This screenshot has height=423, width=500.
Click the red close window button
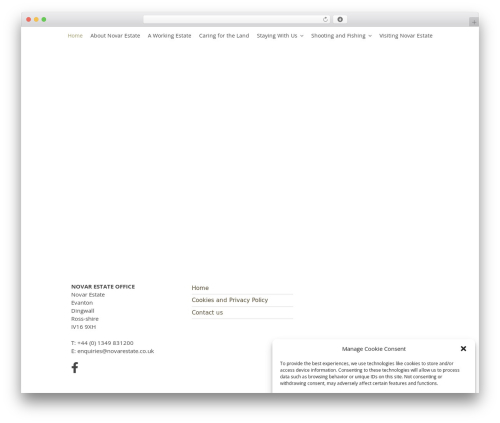(x=29, y=19)
